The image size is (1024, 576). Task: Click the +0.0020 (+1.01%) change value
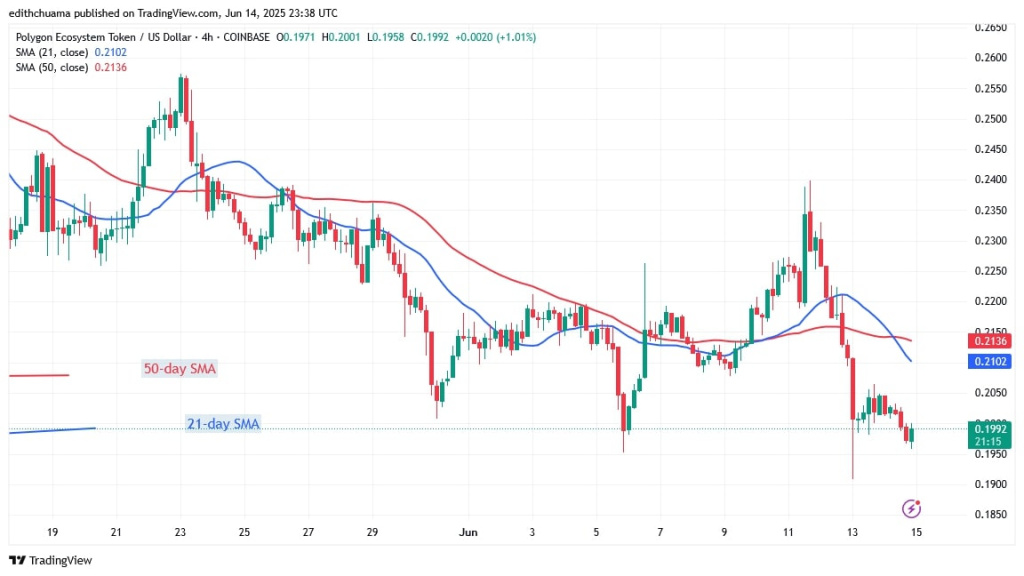click(500, 37)
